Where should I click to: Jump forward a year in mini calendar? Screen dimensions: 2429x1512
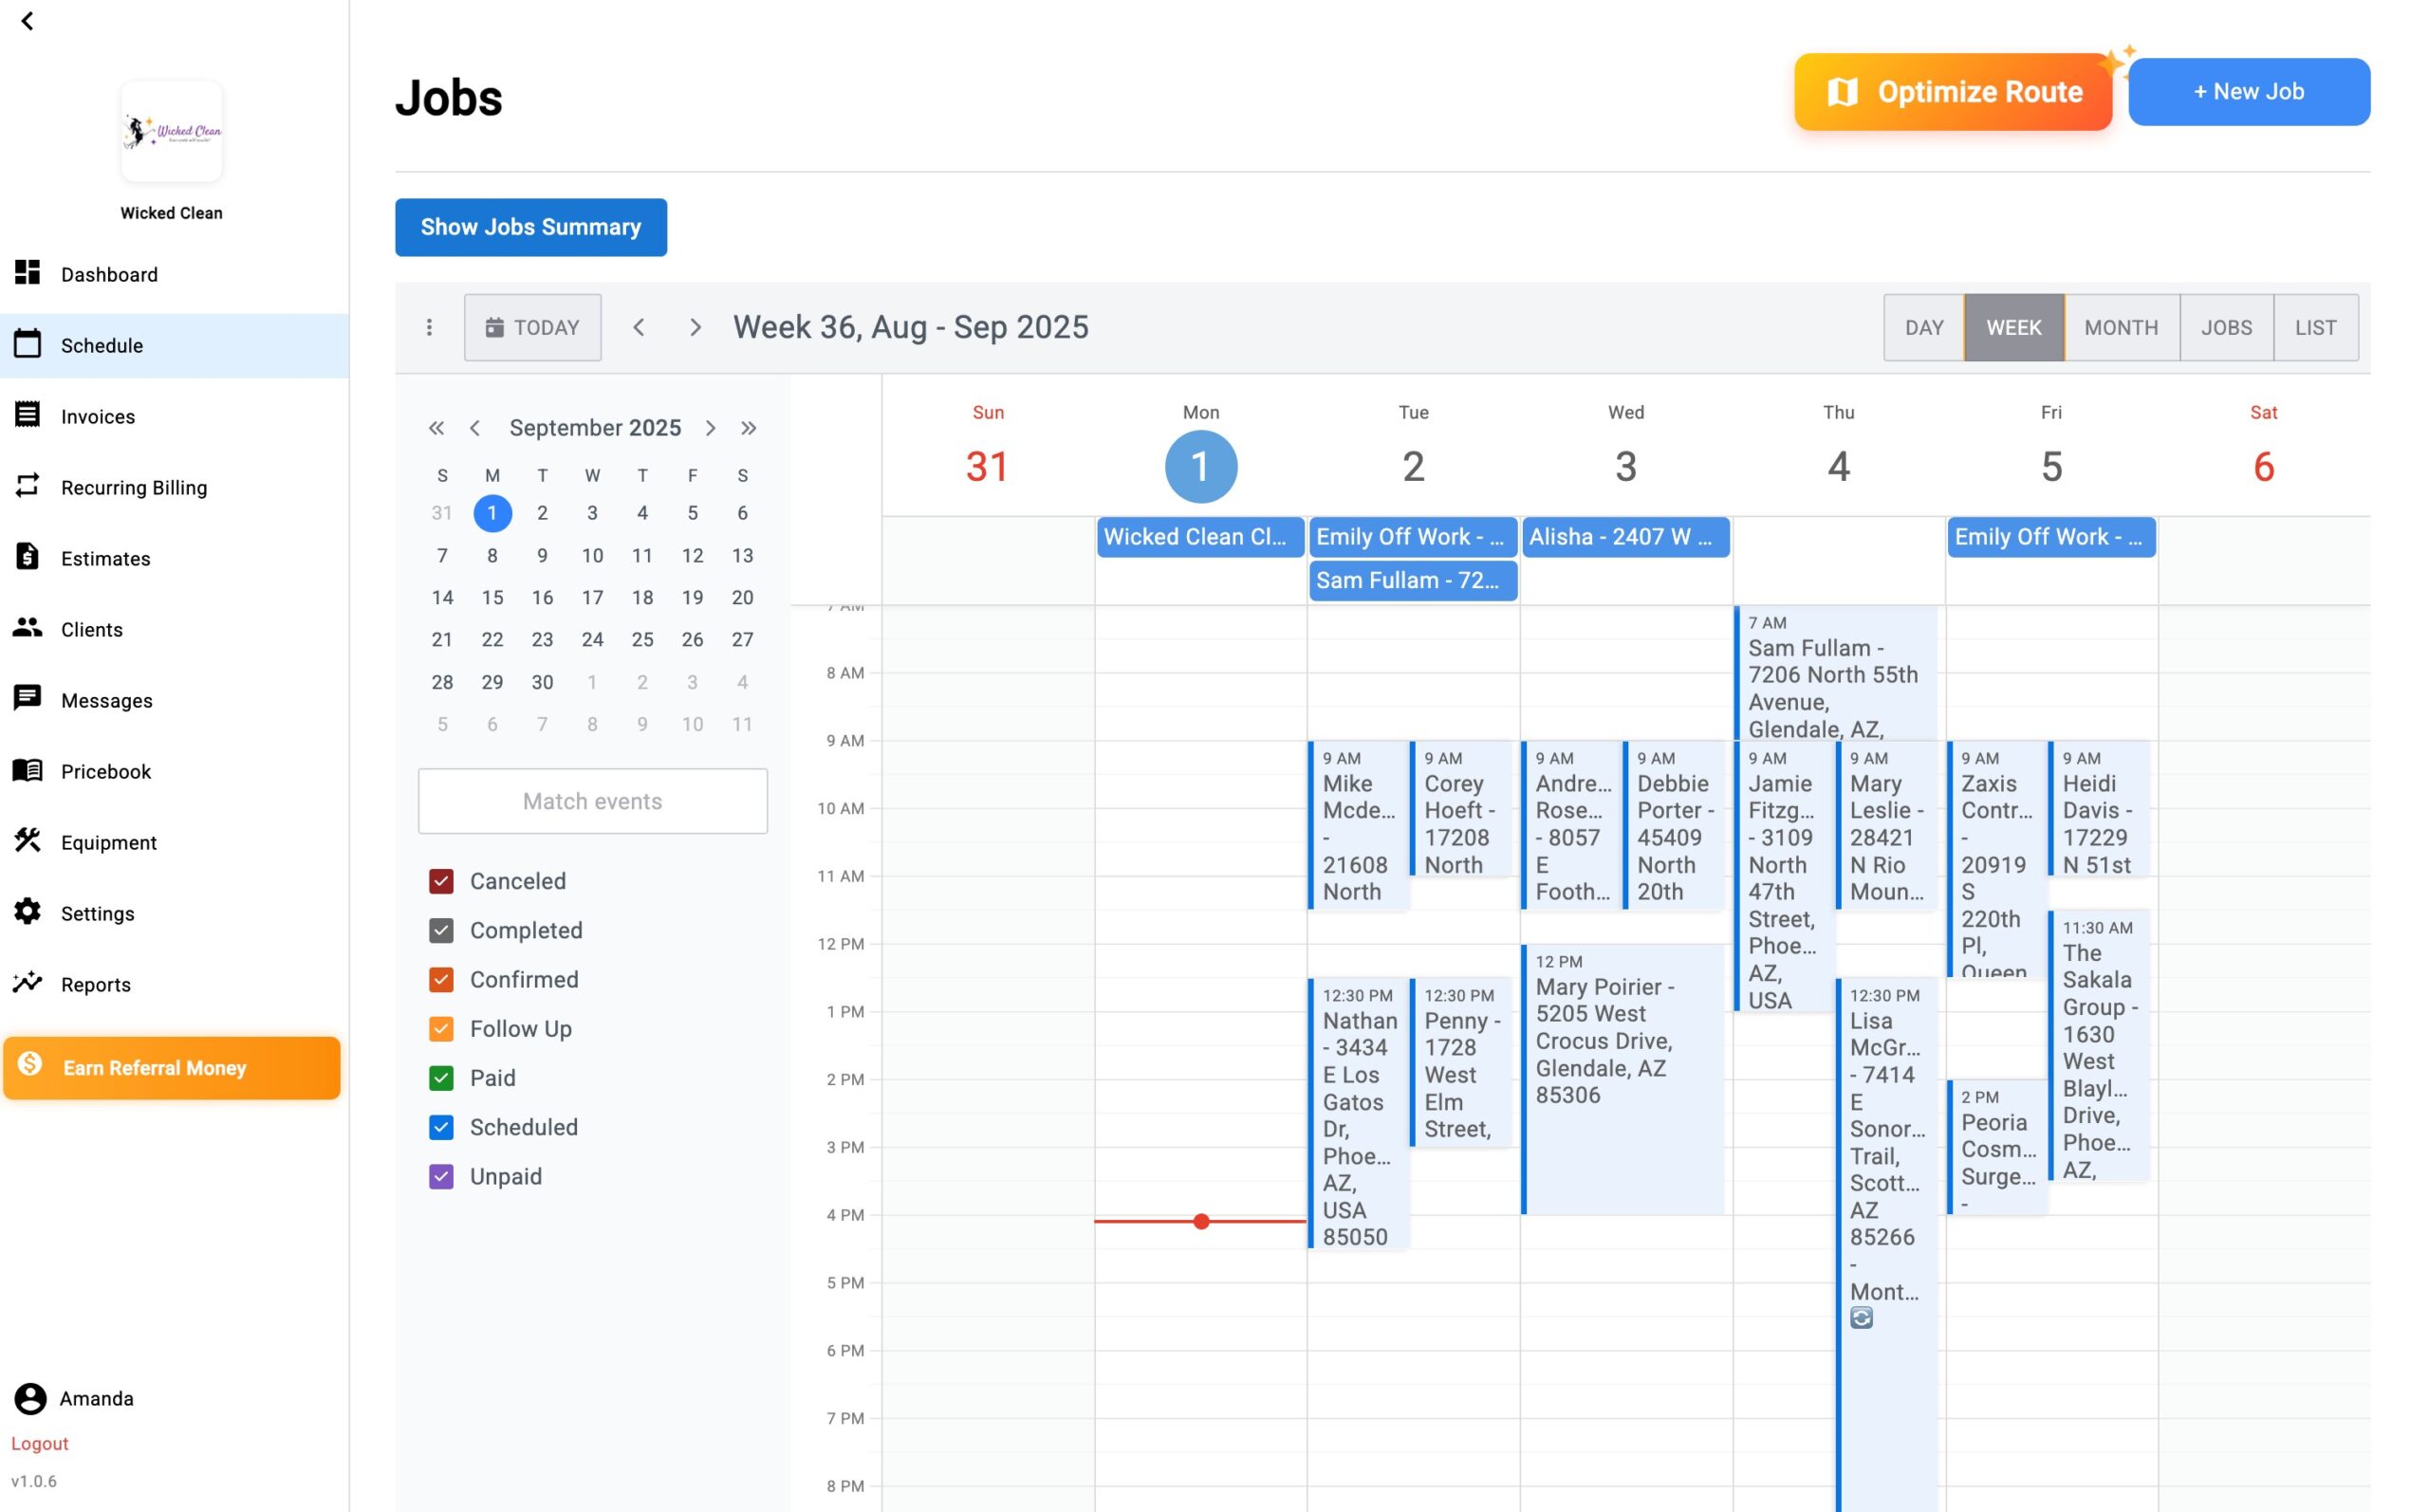point(748,428)
